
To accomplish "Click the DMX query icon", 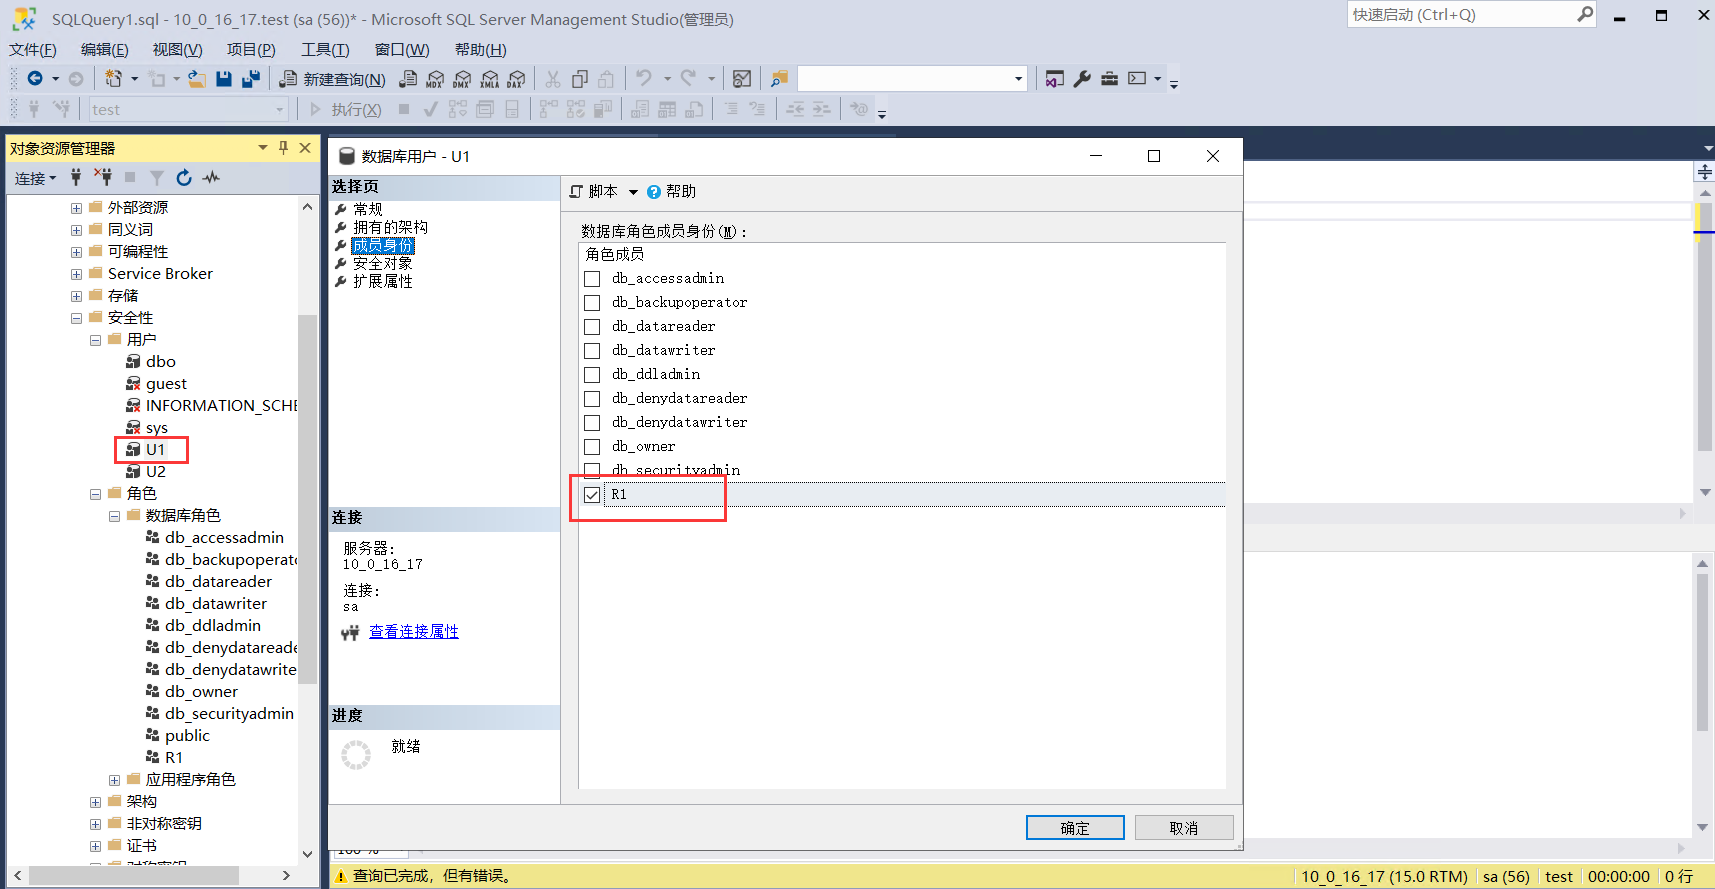I will click(x=462, y=79).
